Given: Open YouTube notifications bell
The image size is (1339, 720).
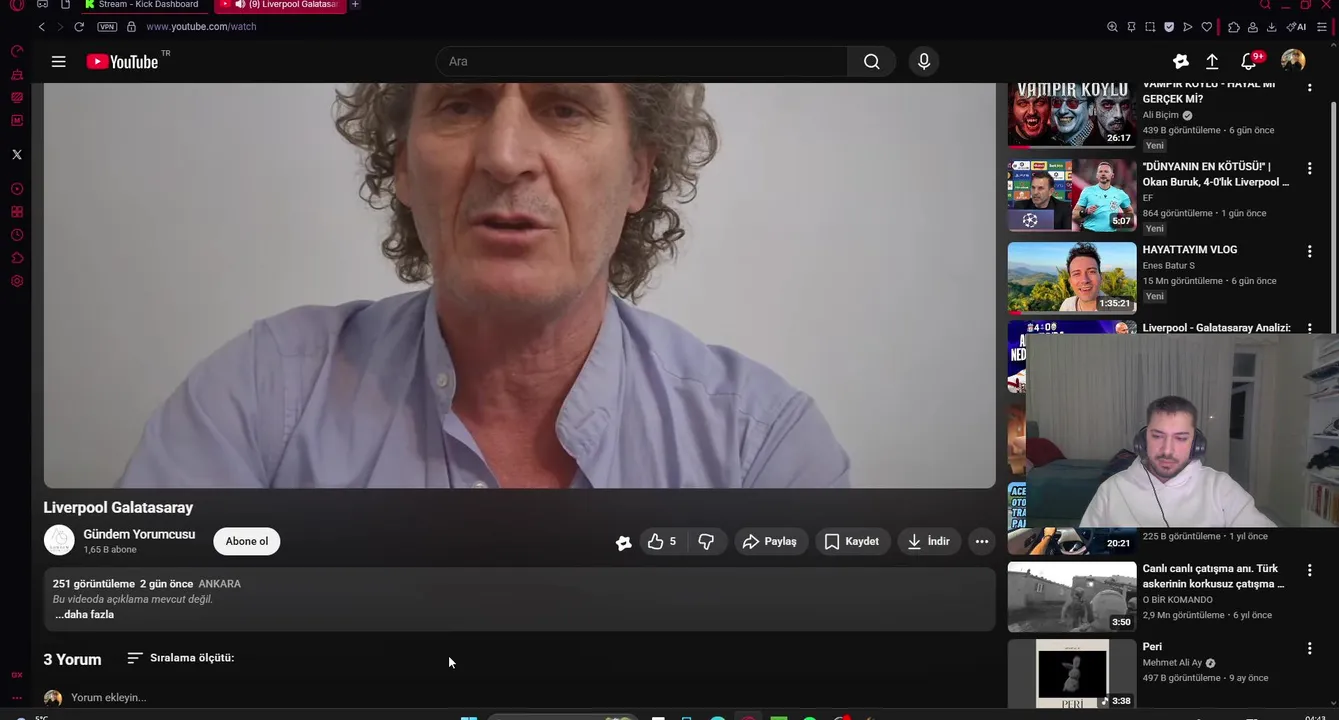Looking at the screenshot, I should pos(1248,61).
